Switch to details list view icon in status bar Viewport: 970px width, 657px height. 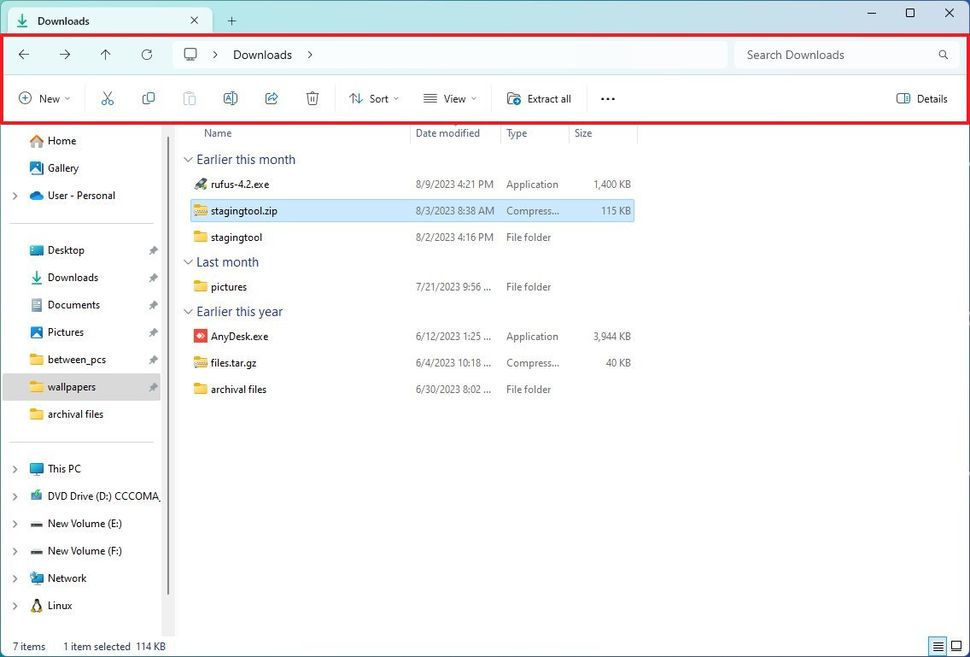coord(938,646)
